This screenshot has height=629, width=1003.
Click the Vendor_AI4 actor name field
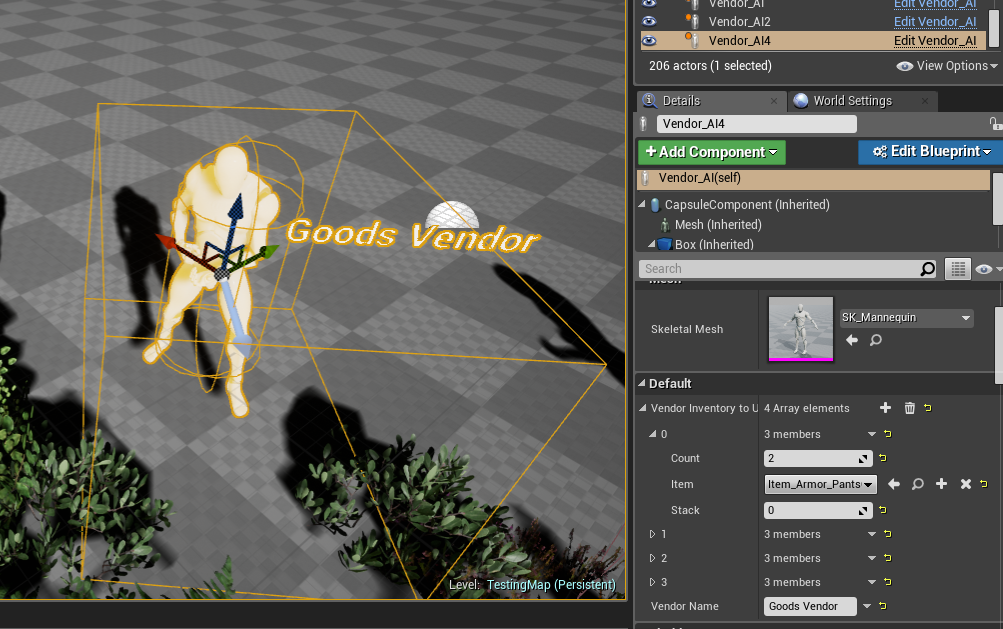pos(756,123)
